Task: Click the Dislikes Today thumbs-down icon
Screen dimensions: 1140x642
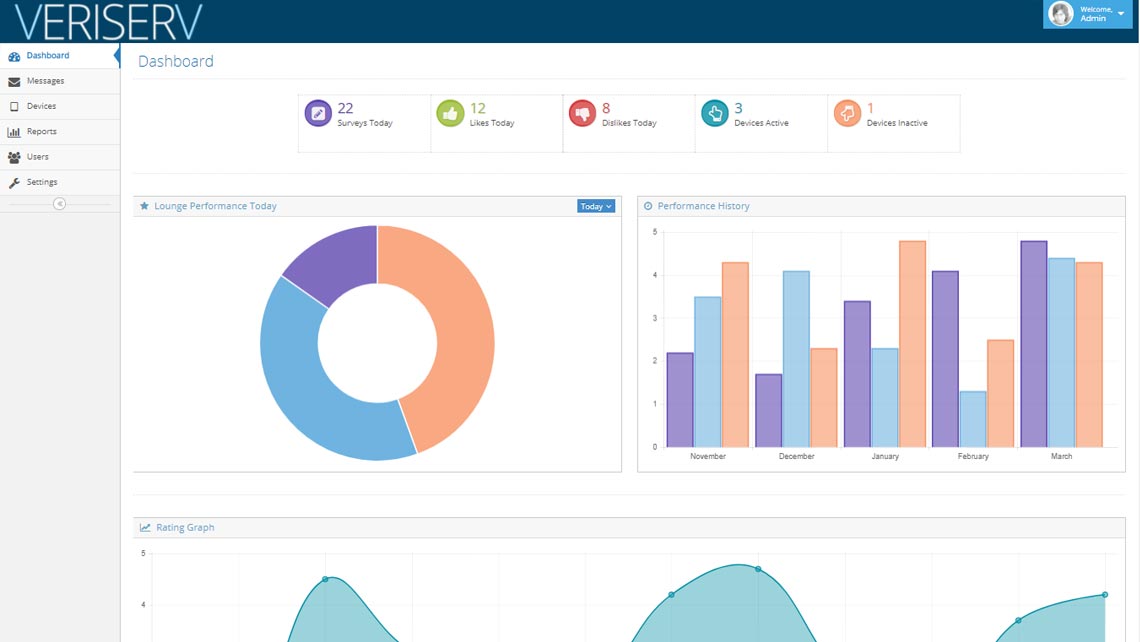Action: 582,114
